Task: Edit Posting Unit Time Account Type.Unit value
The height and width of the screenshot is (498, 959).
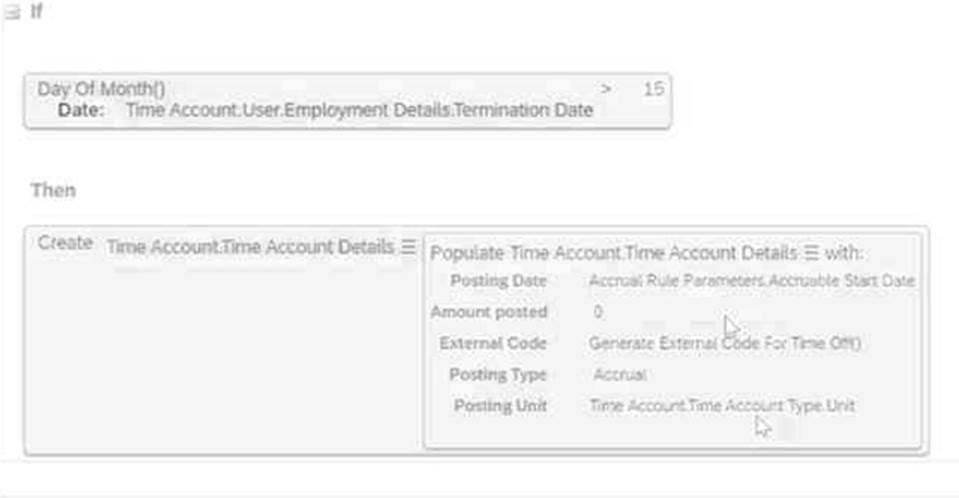Action: pos(722,406)
